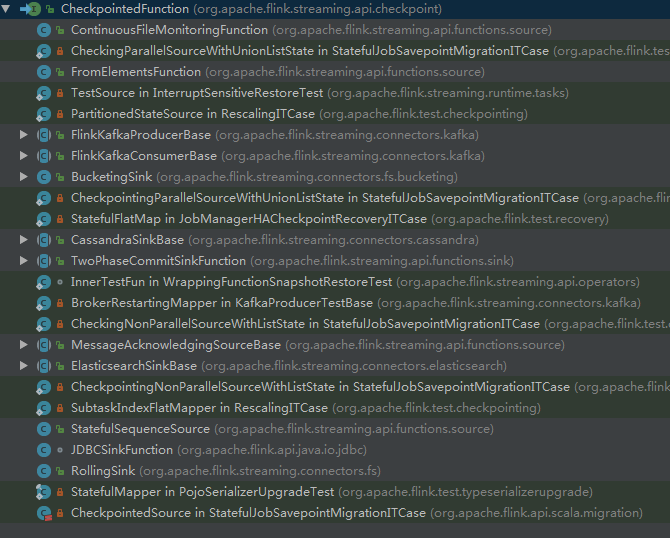The height and width of the screenshot is (538, 670).
Task: Click the abstract class icon of TwoPhaseCommitSinkFunction
Action: (x=44, y=261)
